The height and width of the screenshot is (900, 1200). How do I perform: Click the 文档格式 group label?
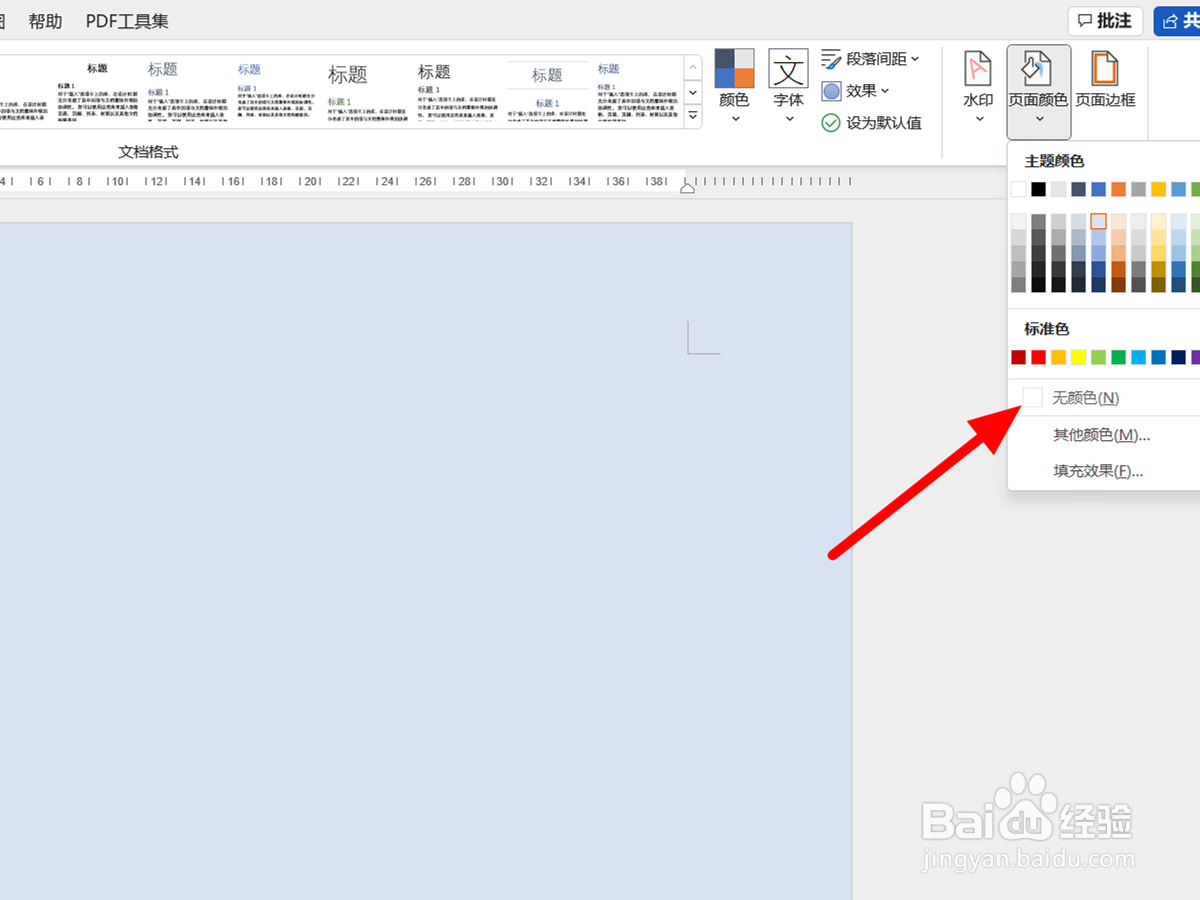tap(148, 152)
